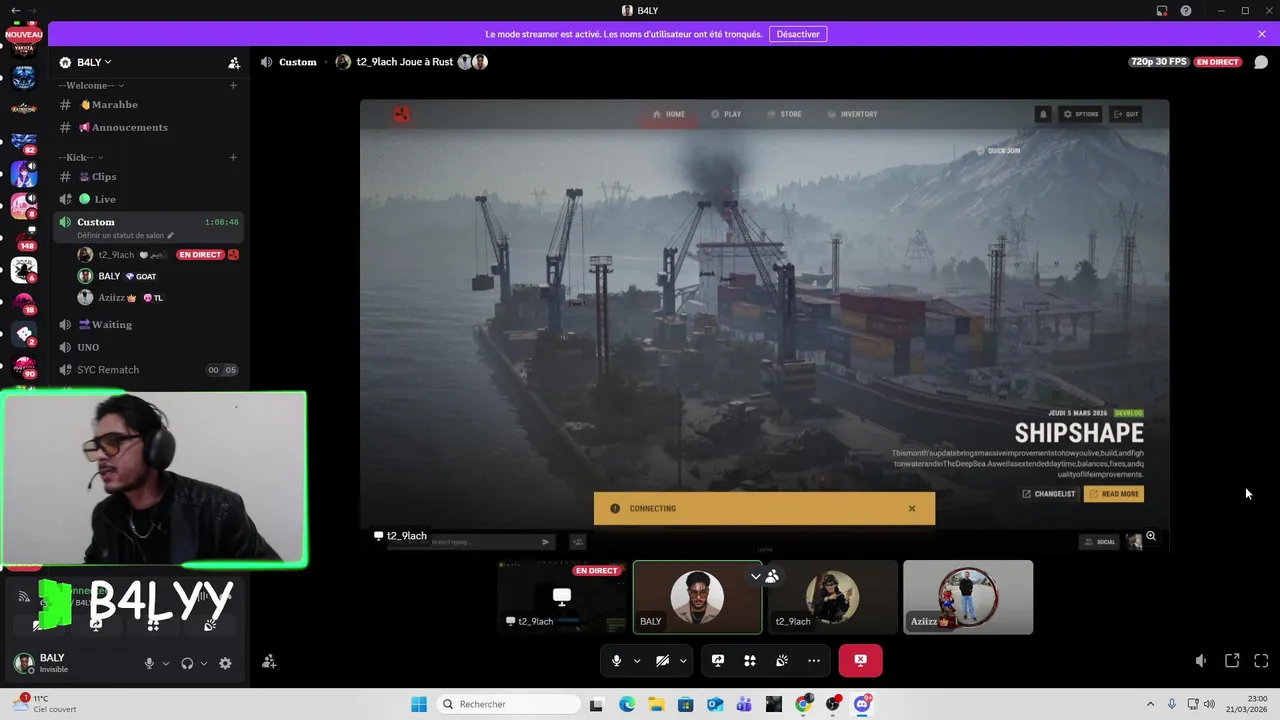
Task: Open the Windows Start menu
Action: click(x=419, y=704)
